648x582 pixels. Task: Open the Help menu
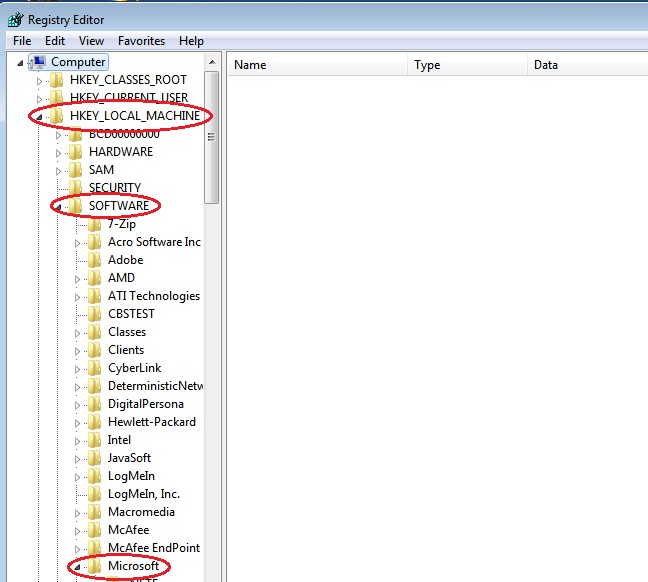[x=191, y=41]
